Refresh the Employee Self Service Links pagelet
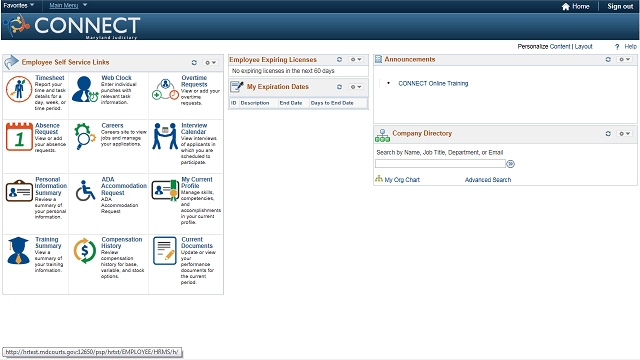Image resolution: width=640 pixels, height=360 pixels. (x=194, y=62)
